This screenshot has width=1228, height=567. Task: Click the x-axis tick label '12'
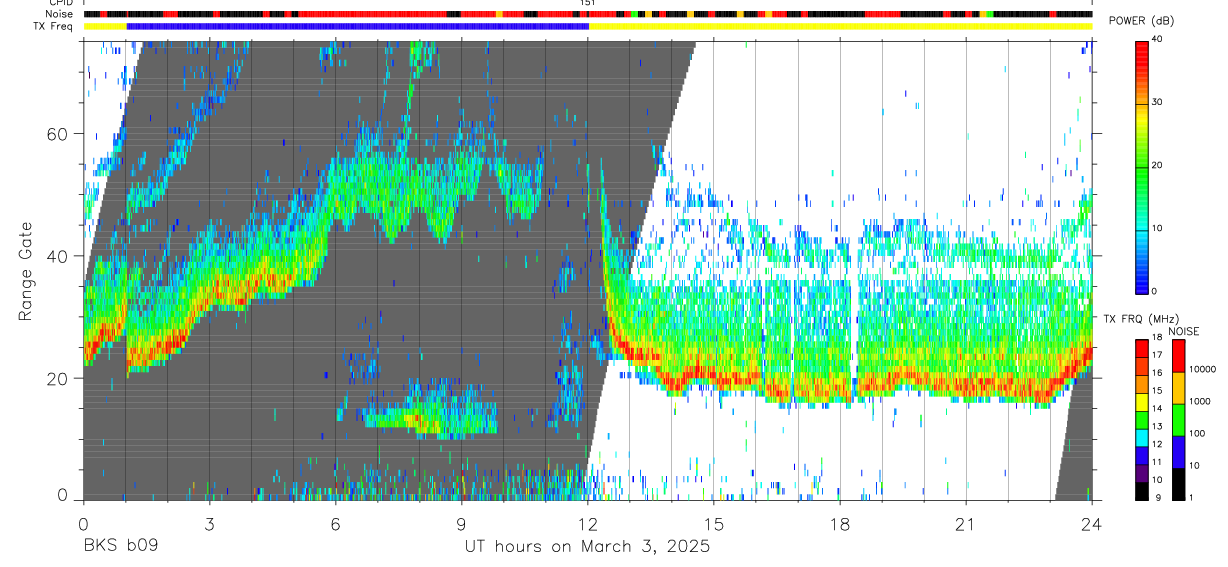point(588,525)
